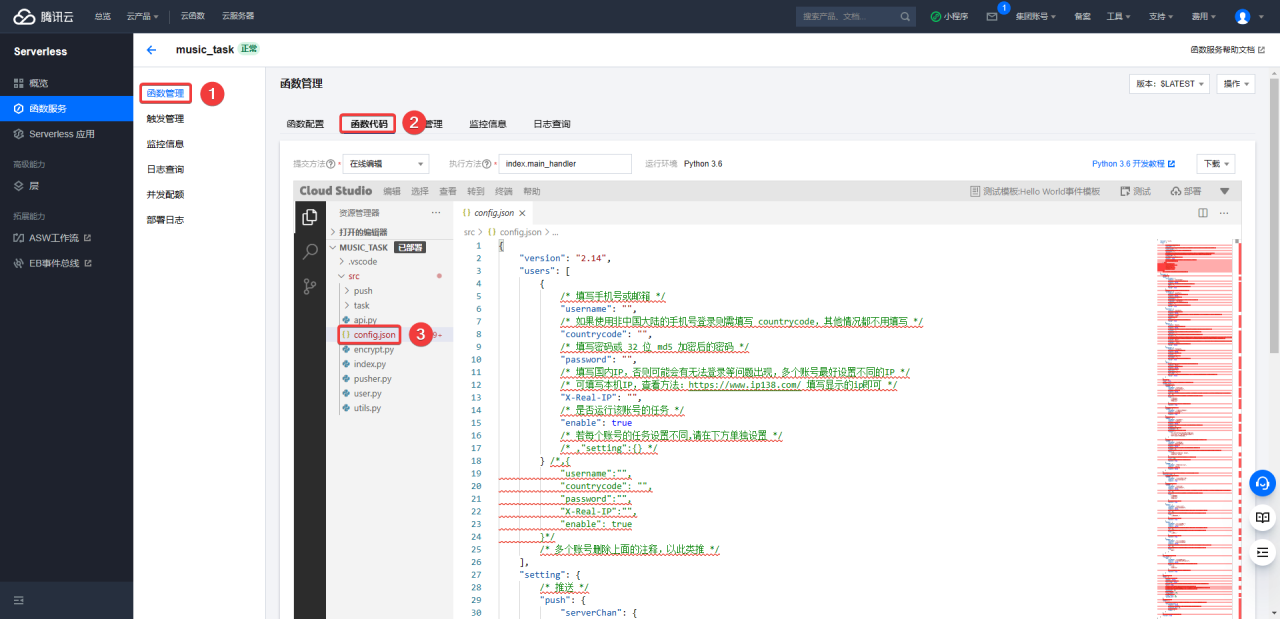Image resolution: width=1280 pixels, height=619 pixels.
Task: Select index.py in the file explorer
Action: (369, 364)
